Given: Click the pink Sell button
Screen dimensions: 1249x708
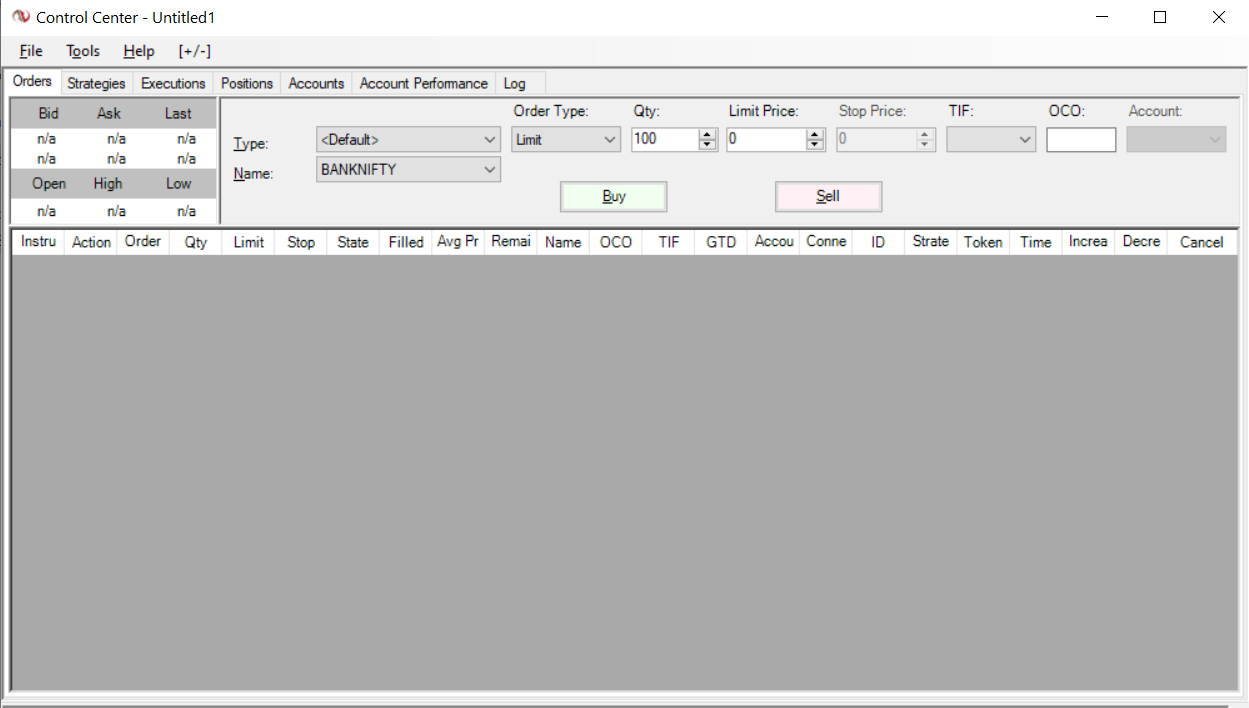Looking at the screenshot, I should [828, 197].
